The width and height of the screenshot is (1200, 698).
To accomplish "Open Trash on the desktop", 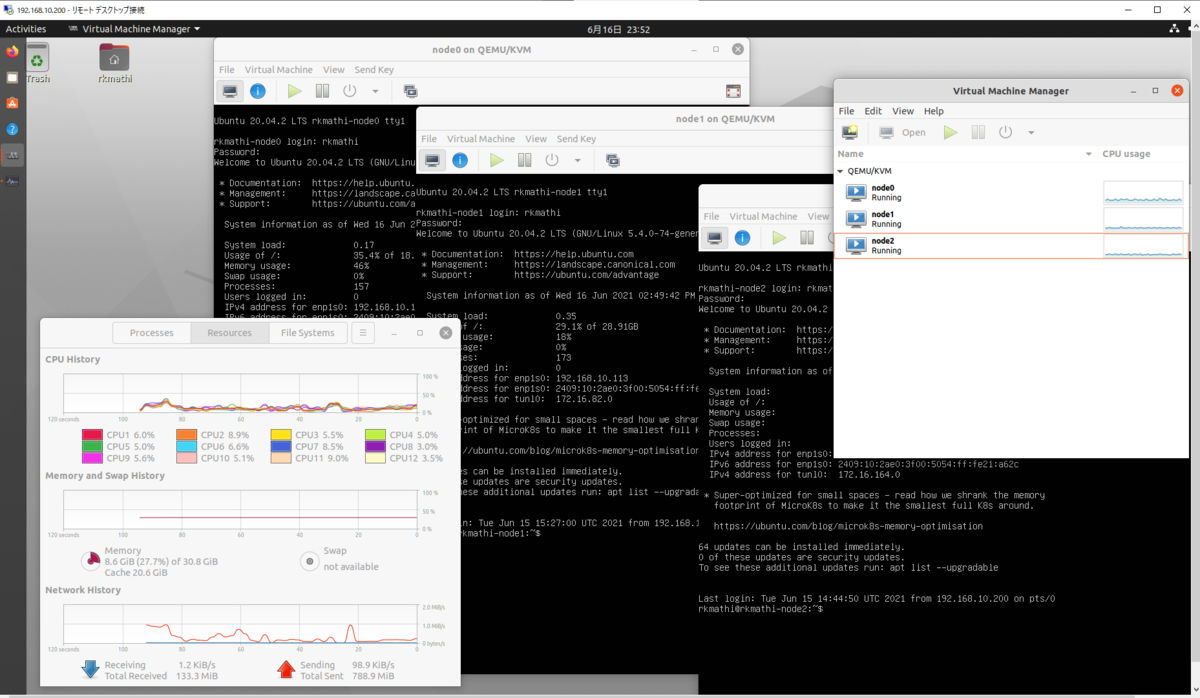I will pyautogui.click(x=38, y=63).
